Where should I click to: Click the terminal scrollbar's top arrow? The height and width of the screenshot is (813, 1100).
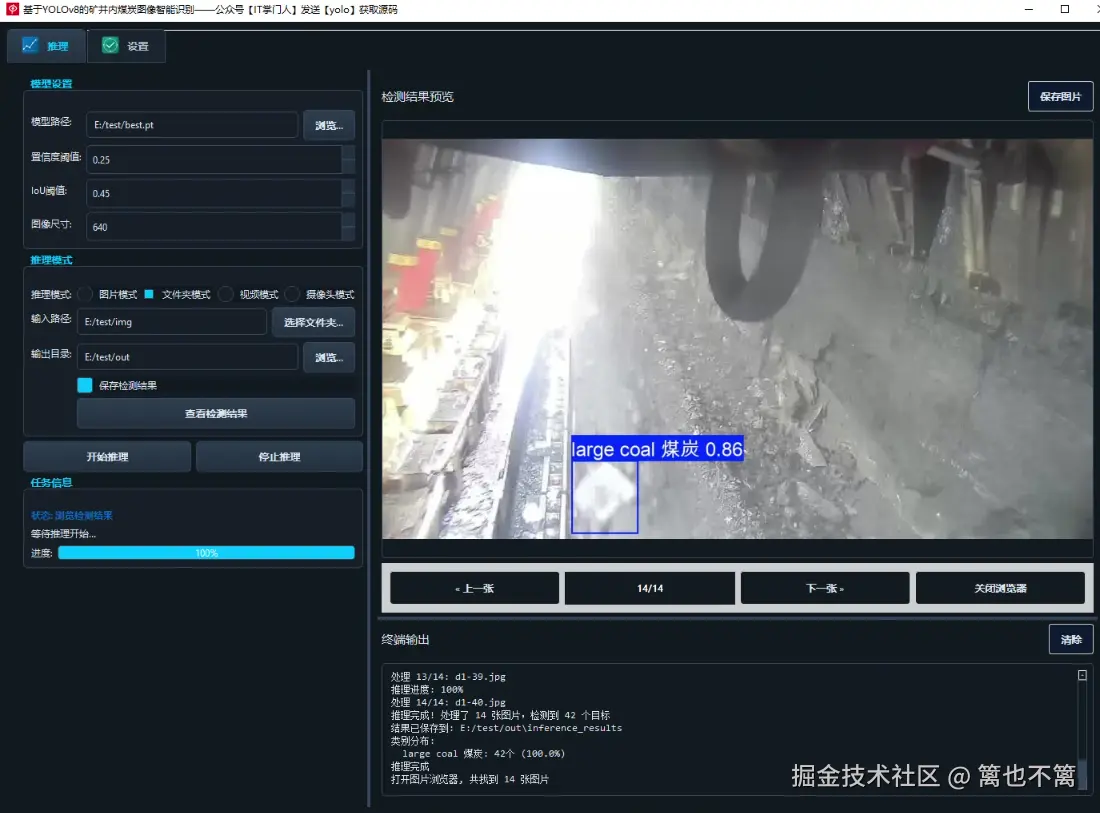1082,675
